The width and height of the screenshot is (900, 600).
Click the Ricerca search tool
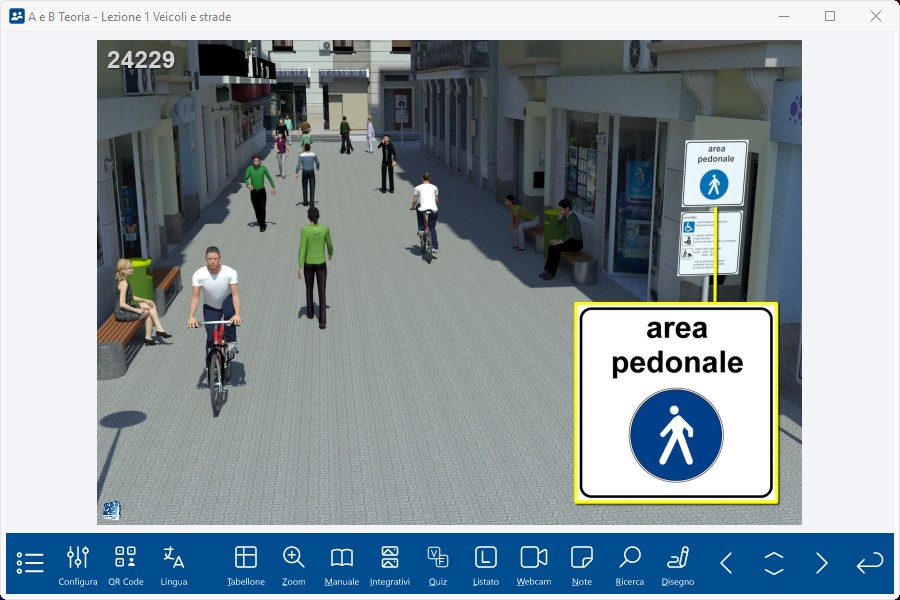pyautogui.click(x=630, y=565)
